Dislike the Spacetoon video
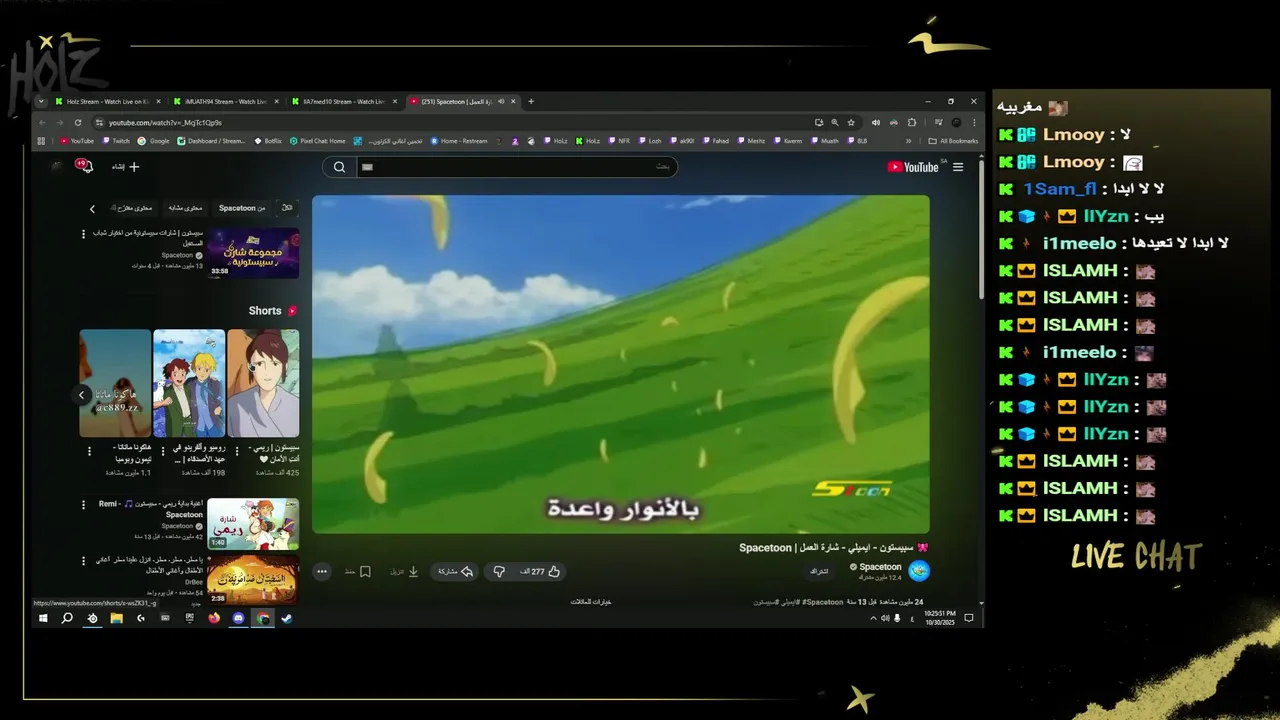The height and width of the screenshot is (720, 1280). (499, 572)
